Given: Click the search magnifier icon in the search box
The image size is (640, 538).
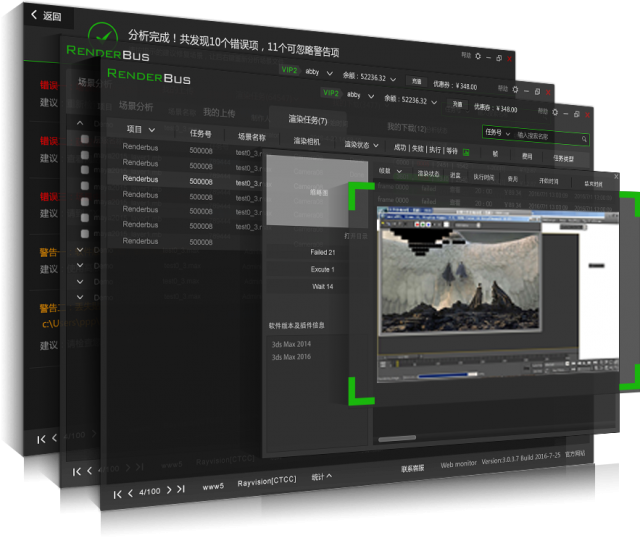Looking at the screenshot, I should point(584,139).
